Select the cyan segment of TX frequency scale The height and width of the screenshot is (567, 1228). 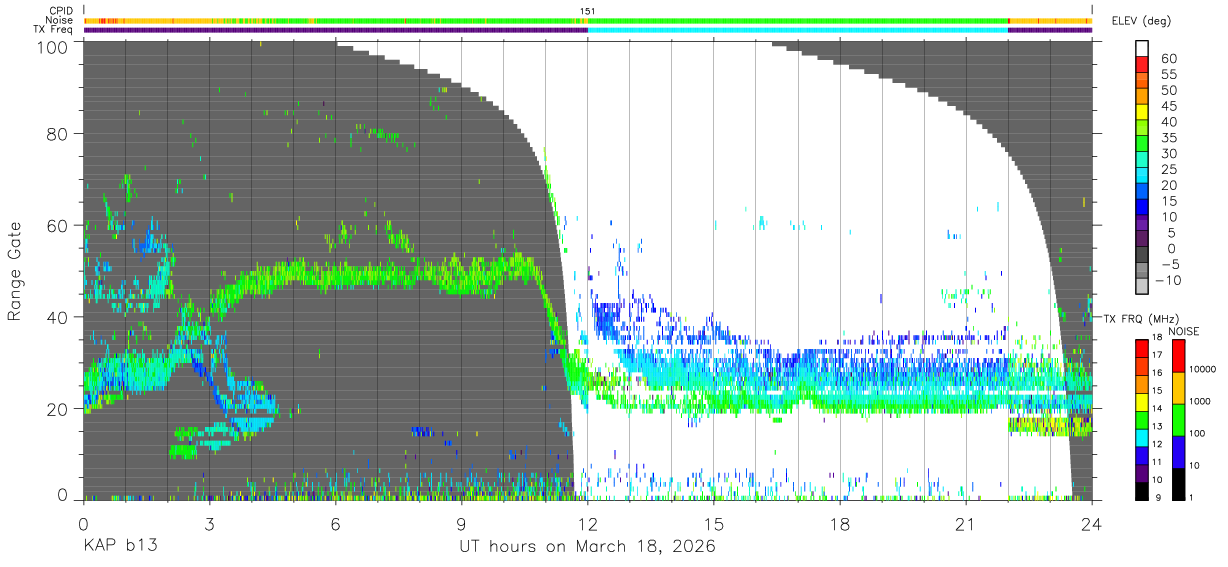[x=1142, y=436]
